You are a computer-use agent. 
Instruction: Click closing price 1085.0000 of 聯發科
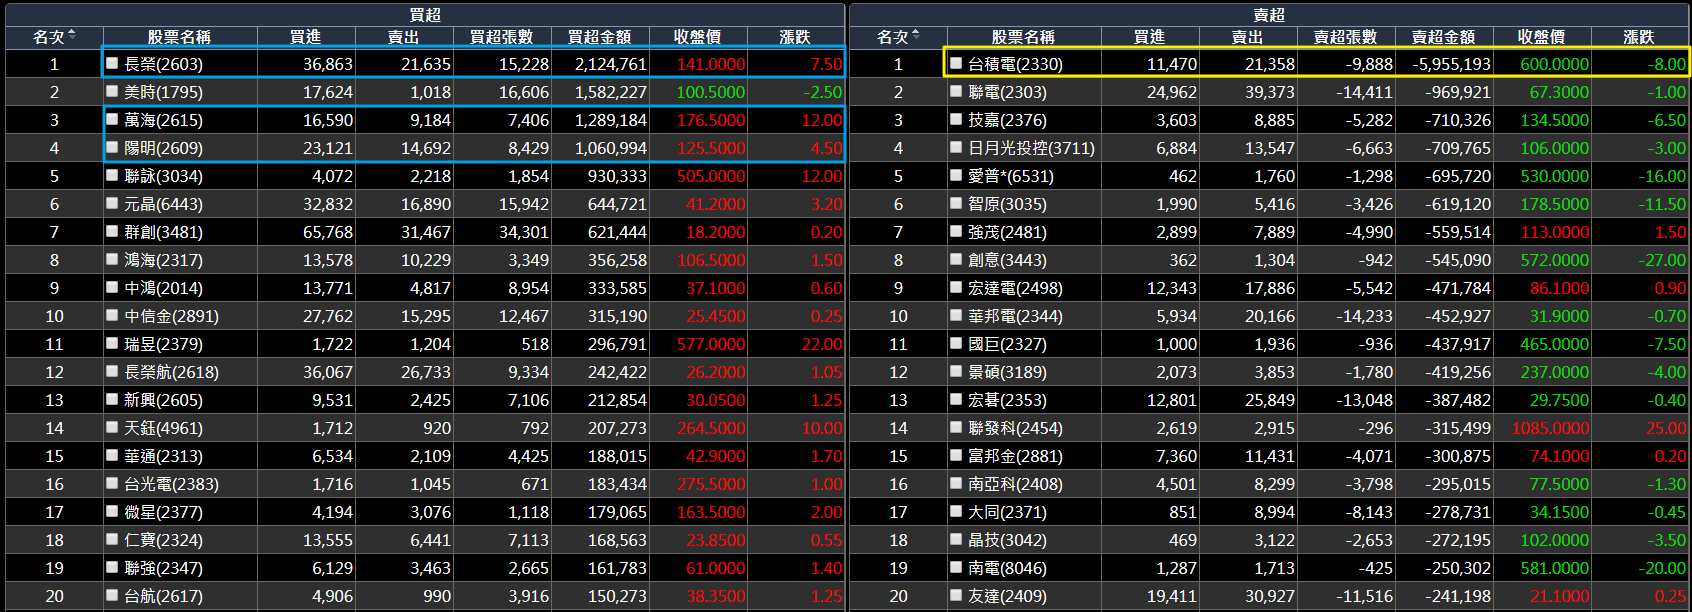coord(1550,428)
